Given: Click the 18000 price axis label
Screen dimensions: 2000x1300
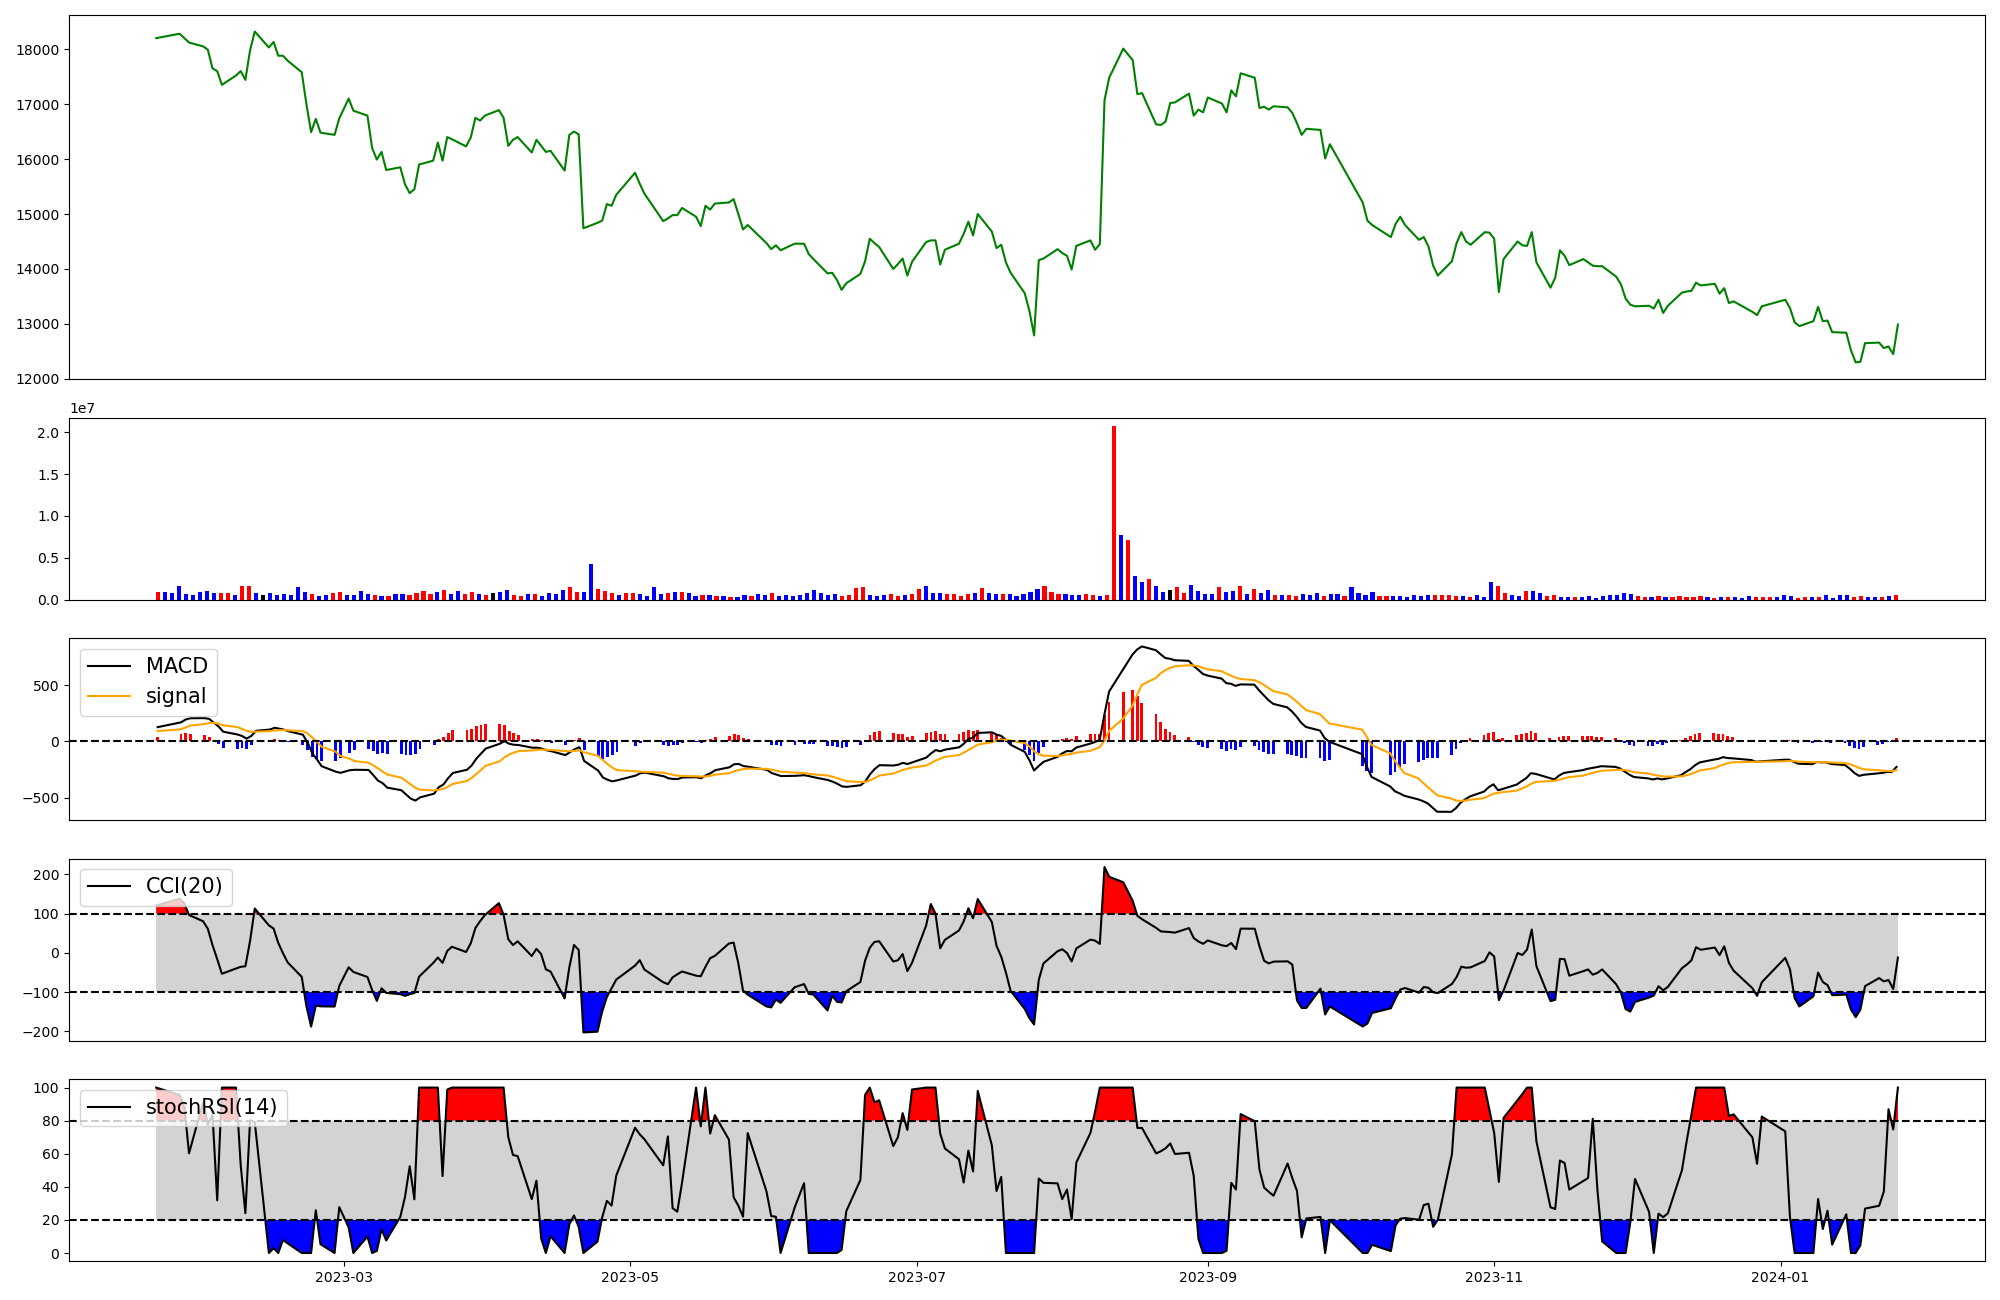Looking at the screenshot, I should coord(38,50).
